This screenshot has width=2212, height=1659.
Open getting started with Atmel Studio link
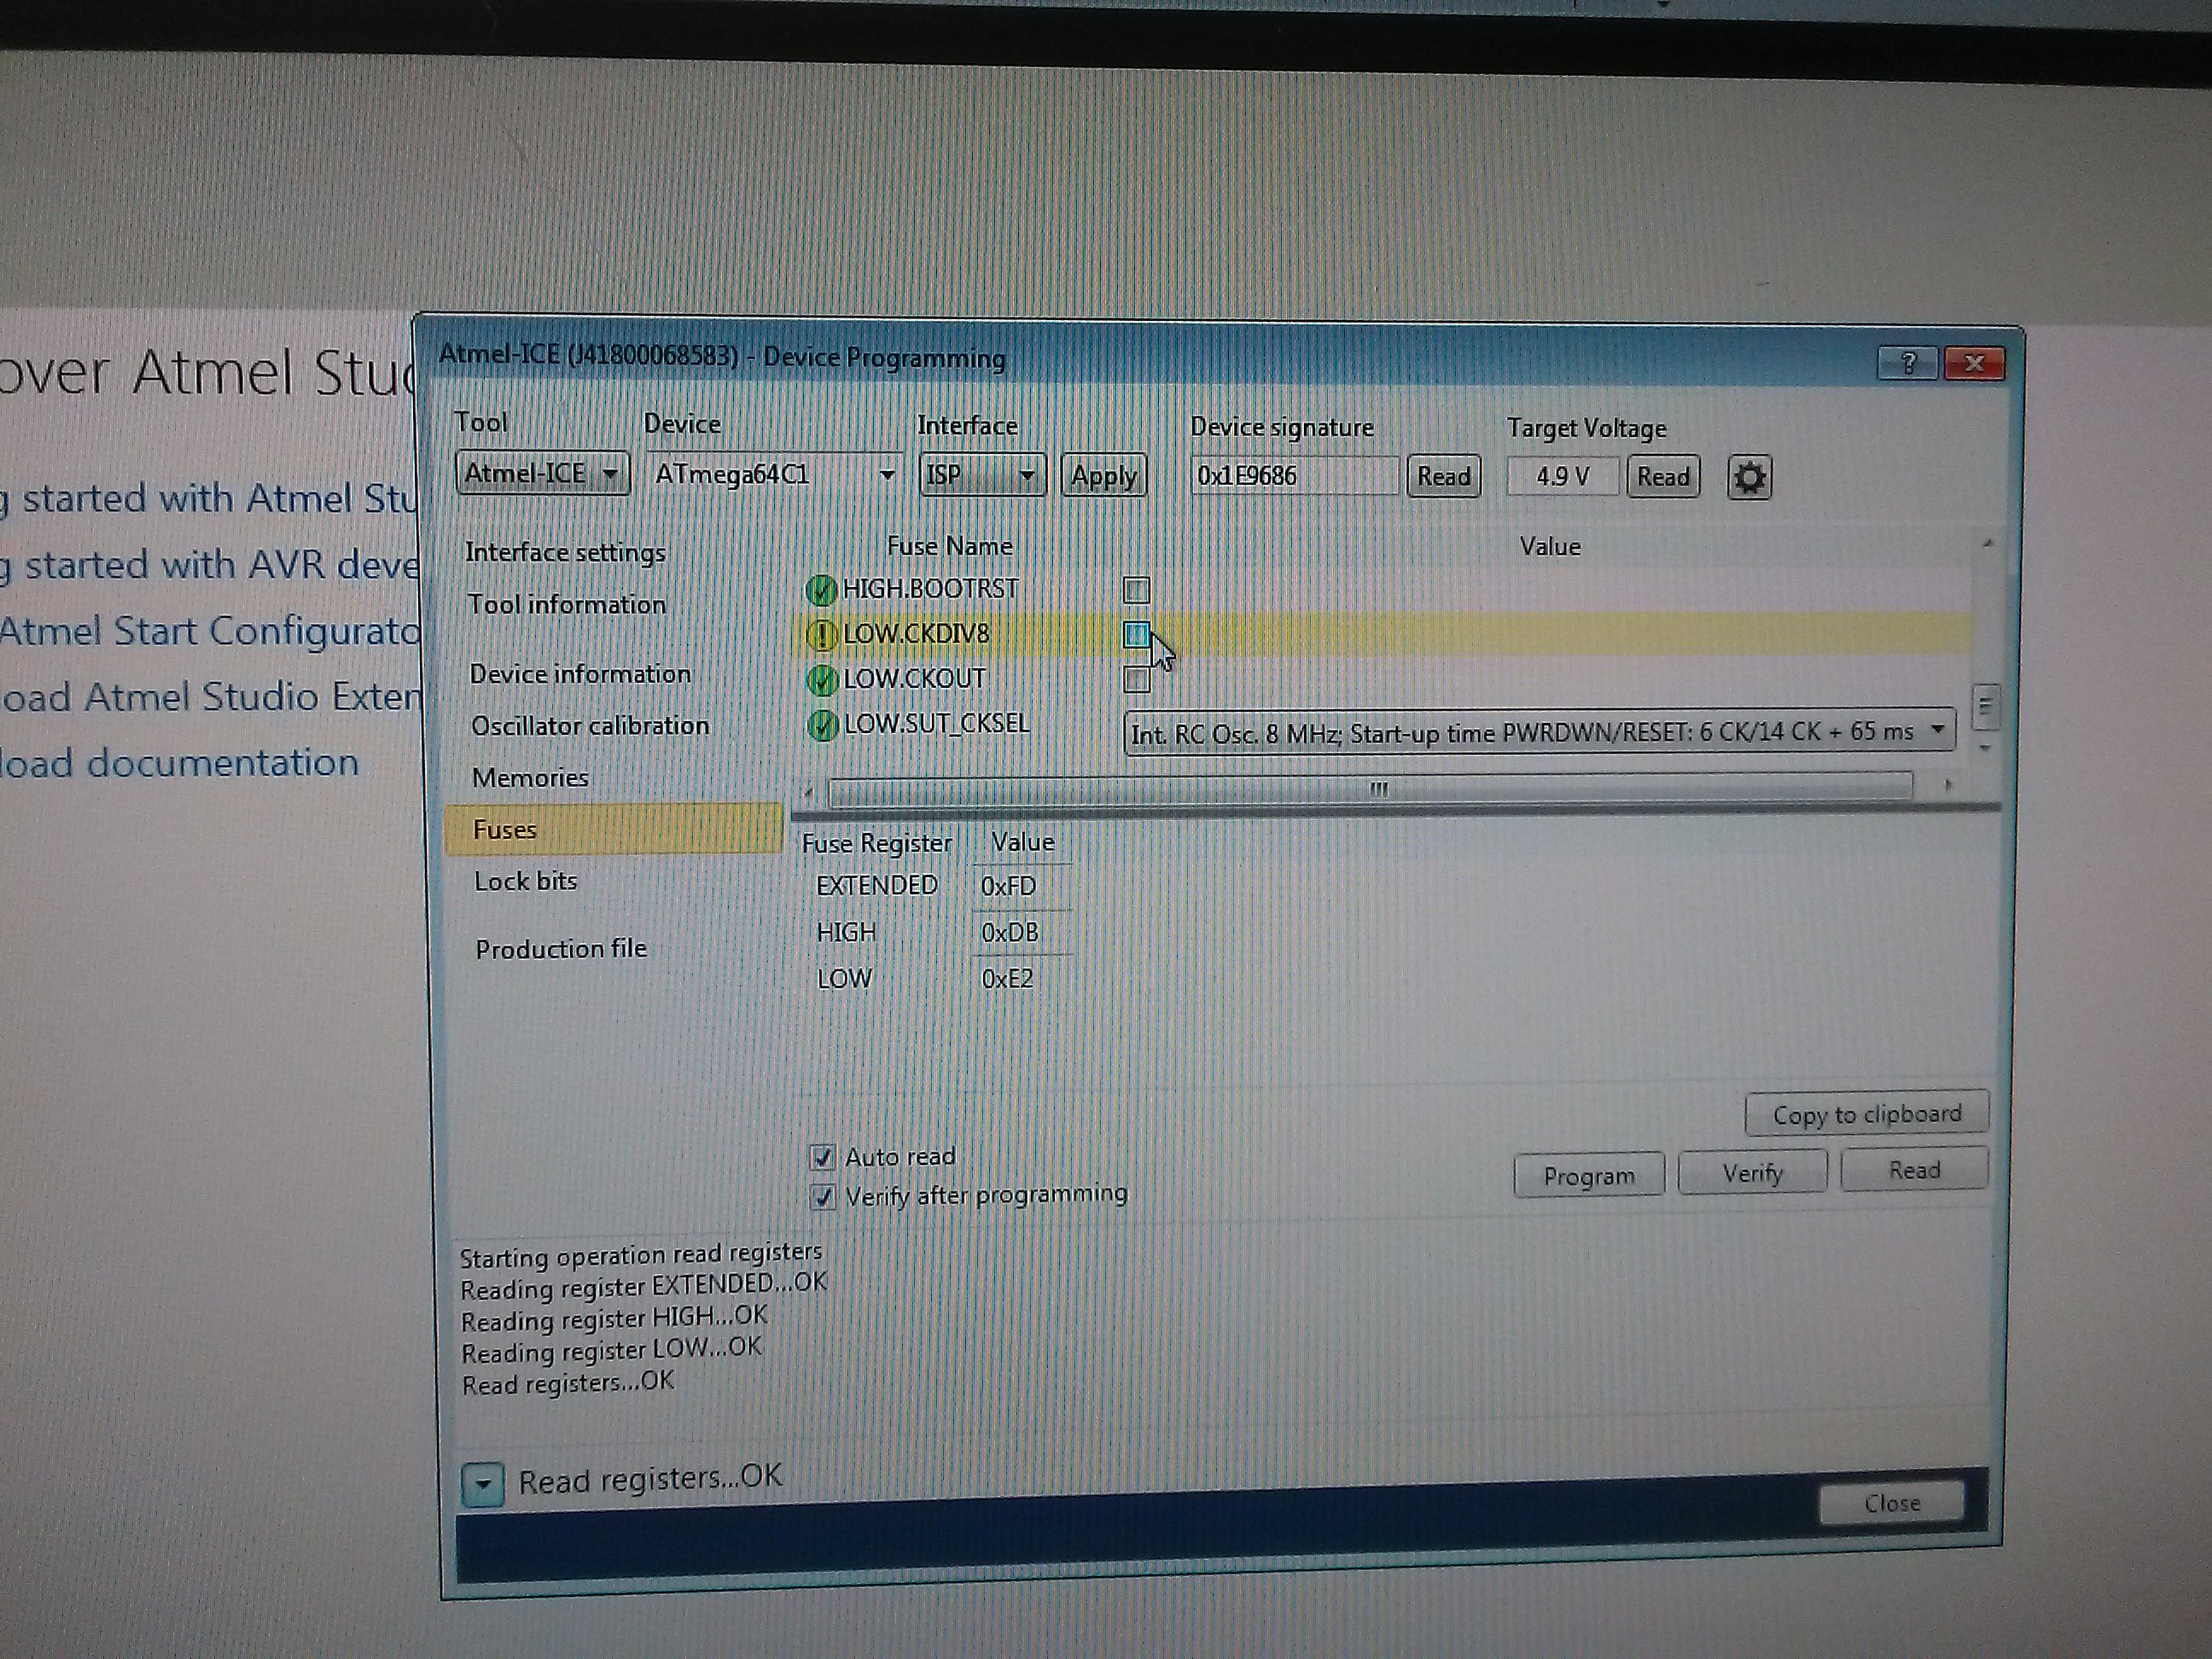[x=208, y=498]
